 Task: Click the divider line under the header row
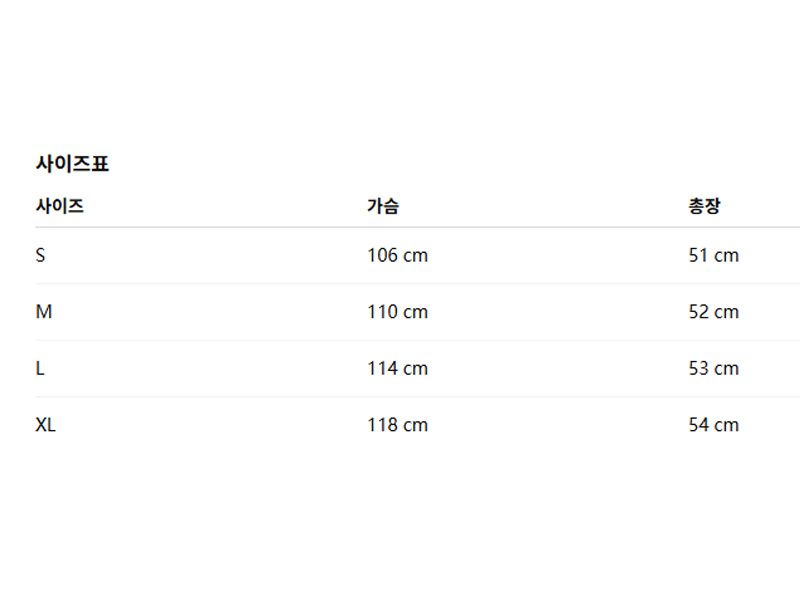click(x=400, y=227)
